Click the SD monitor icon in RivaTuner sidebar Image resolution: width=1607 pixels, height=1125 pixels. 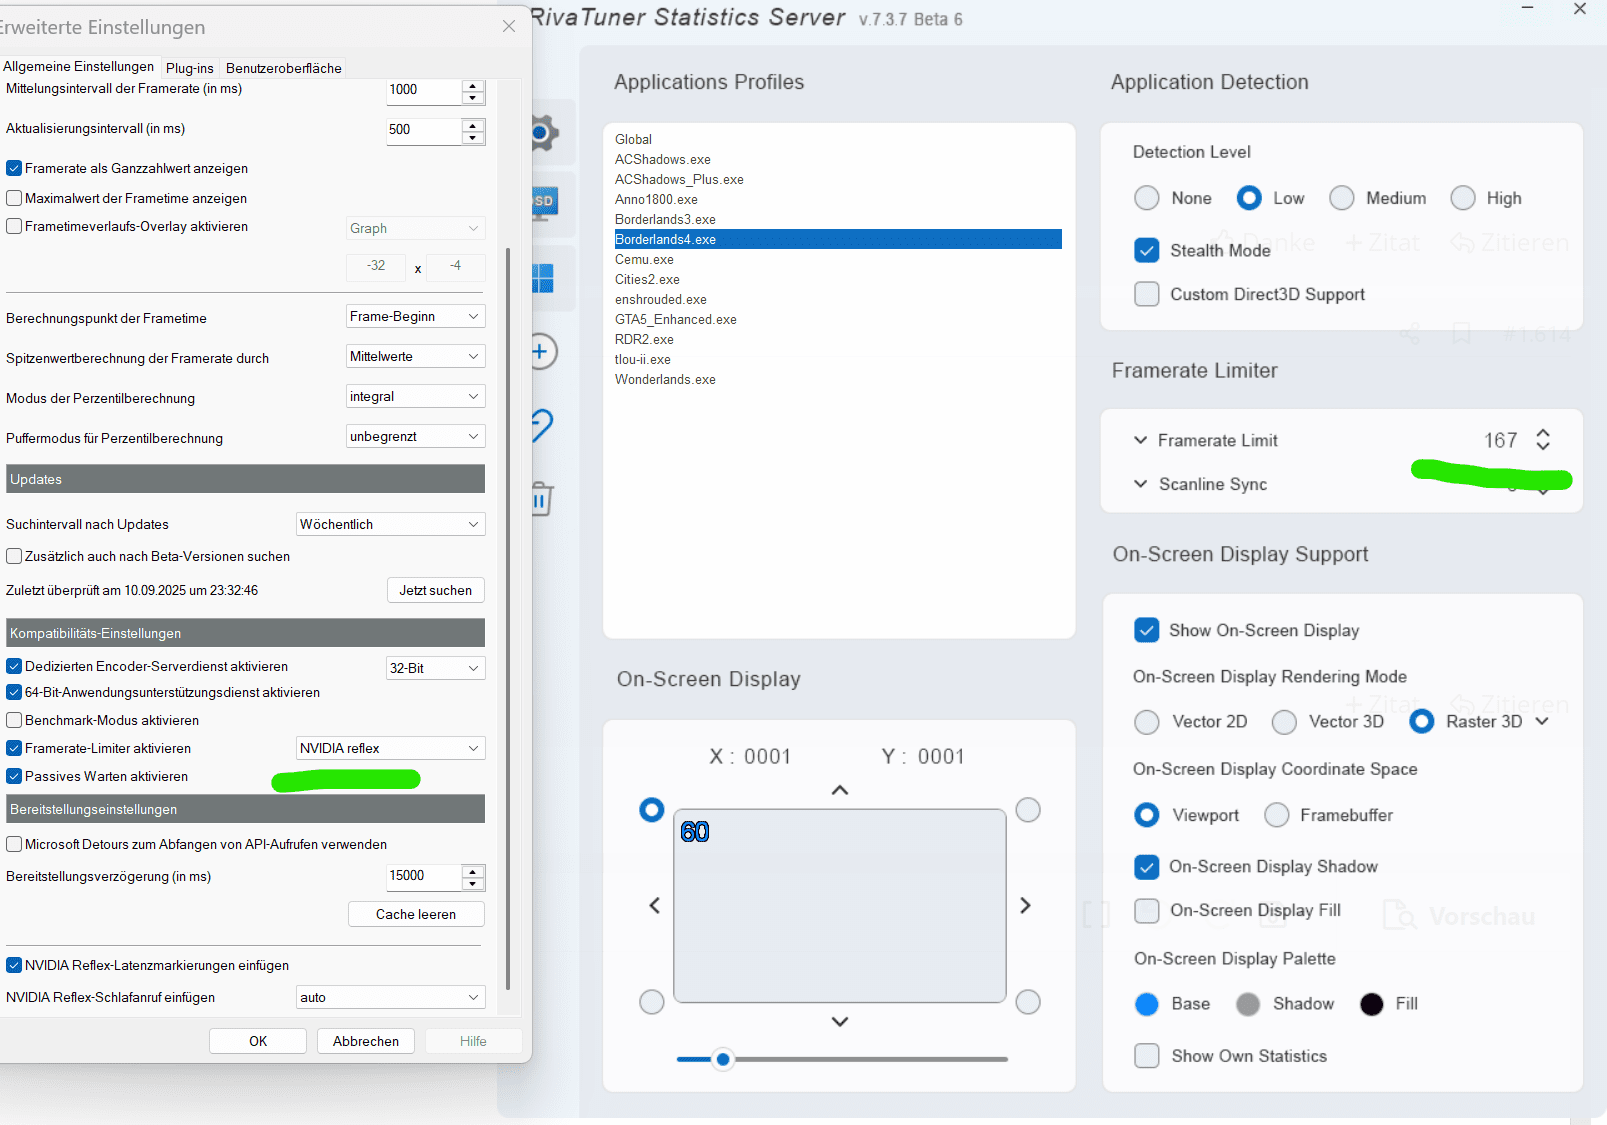(x=544, y=202)
